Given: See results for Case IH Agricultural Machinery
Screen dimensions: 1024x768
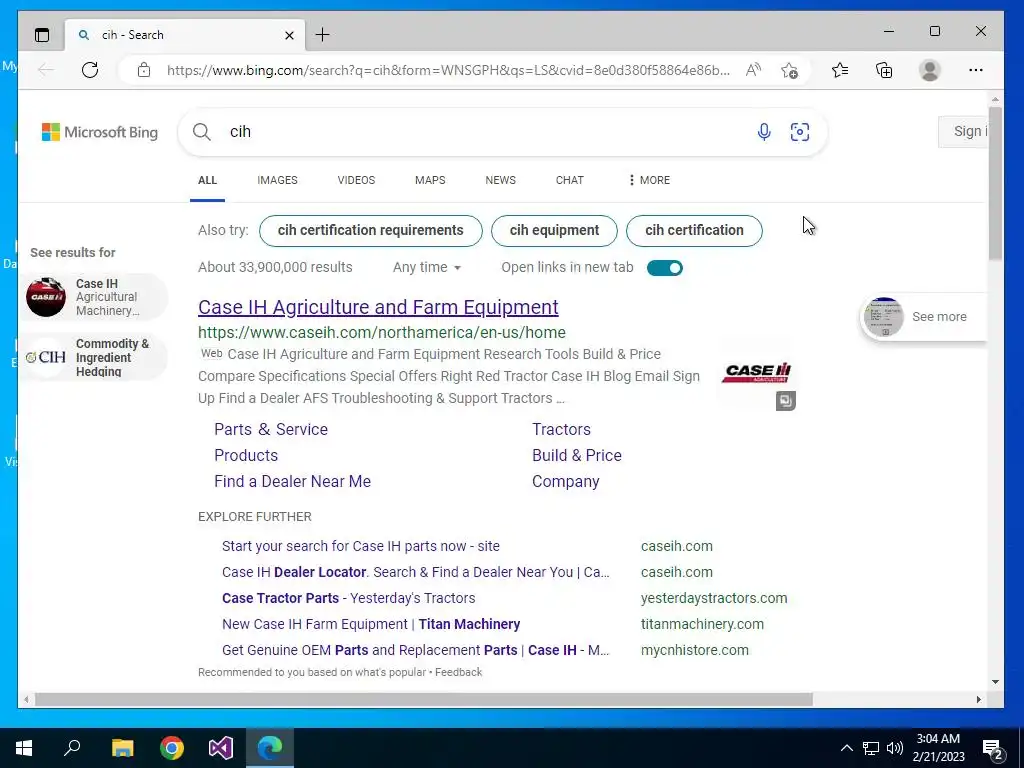Looking at the screenshot, I should point(94,297).
